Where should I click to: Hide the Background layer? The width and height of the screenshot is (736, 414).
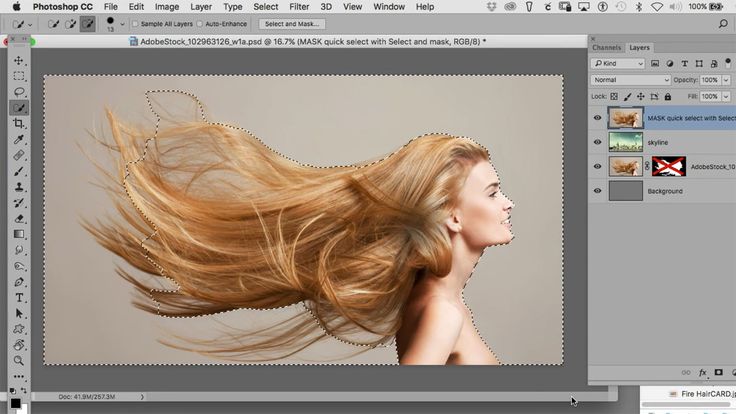pos(598,190)
